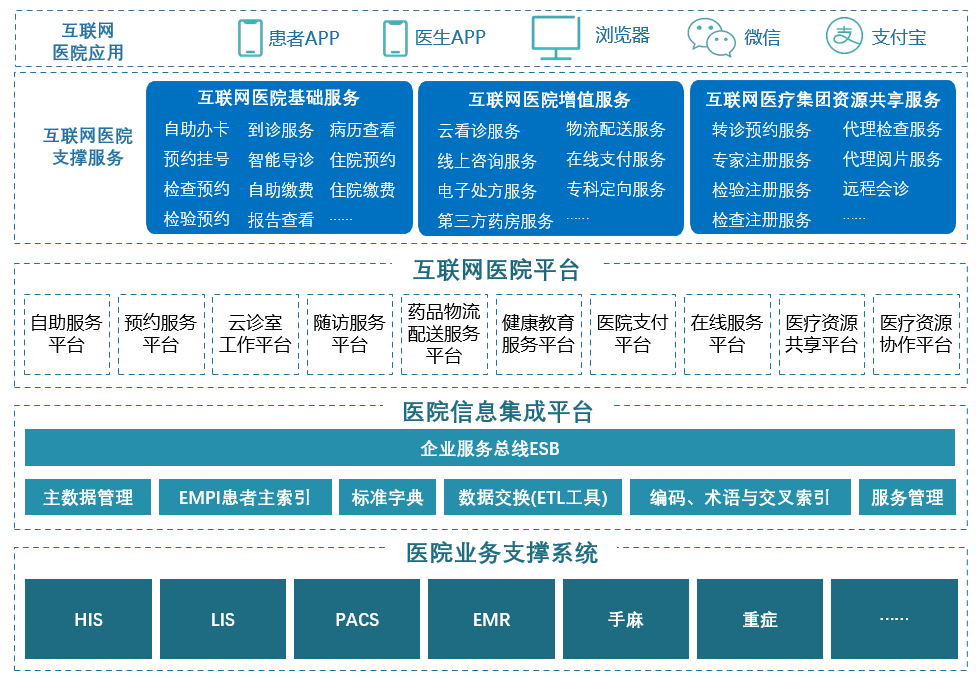Select 检查注册服务 item
977x679 pixels.
tap(761, 220)
